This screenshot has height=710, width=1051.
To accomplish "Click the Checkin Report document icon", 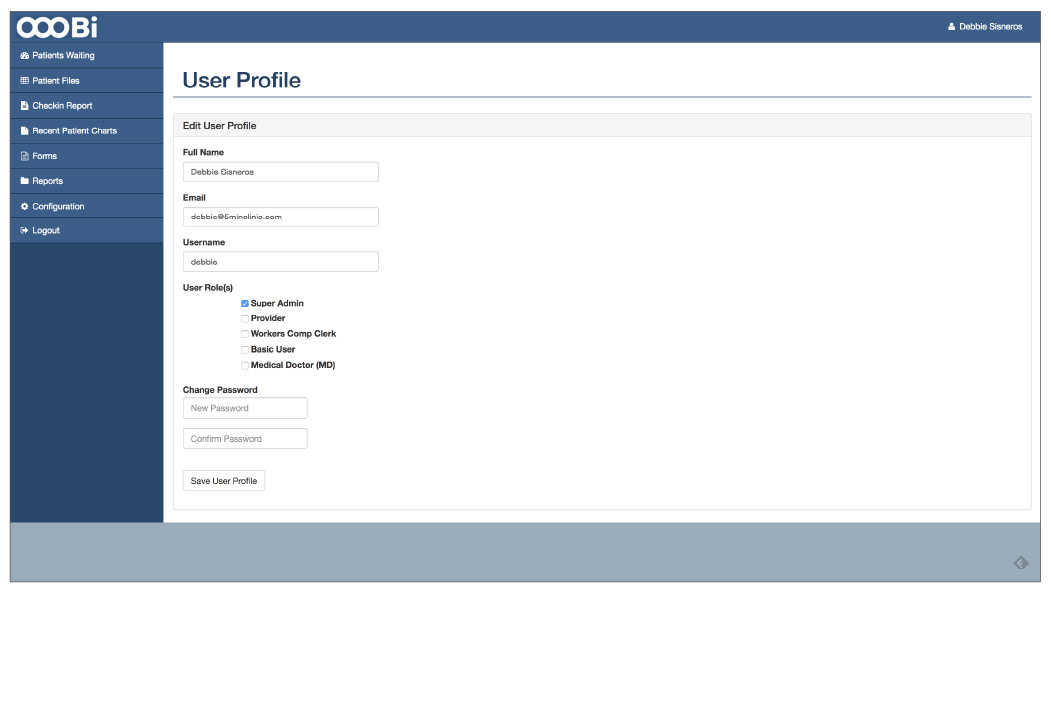I will tap(25, 106).
